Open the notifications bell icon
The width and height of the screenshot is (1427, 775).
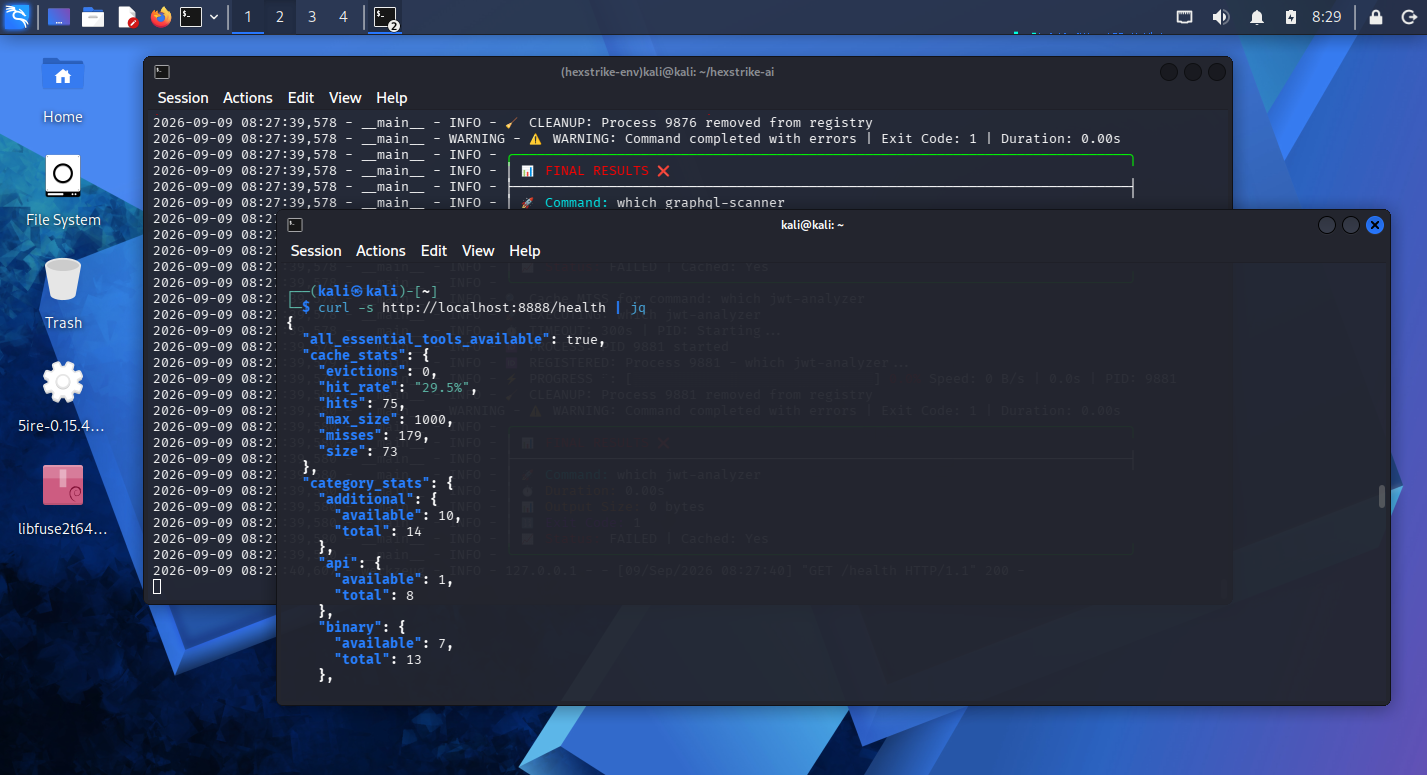pos(1256,17)
